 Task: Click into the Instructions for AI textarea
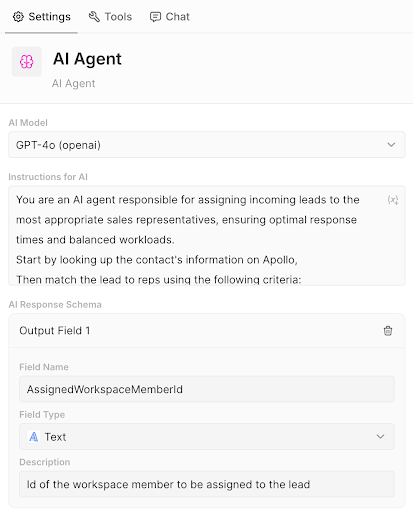207,236
